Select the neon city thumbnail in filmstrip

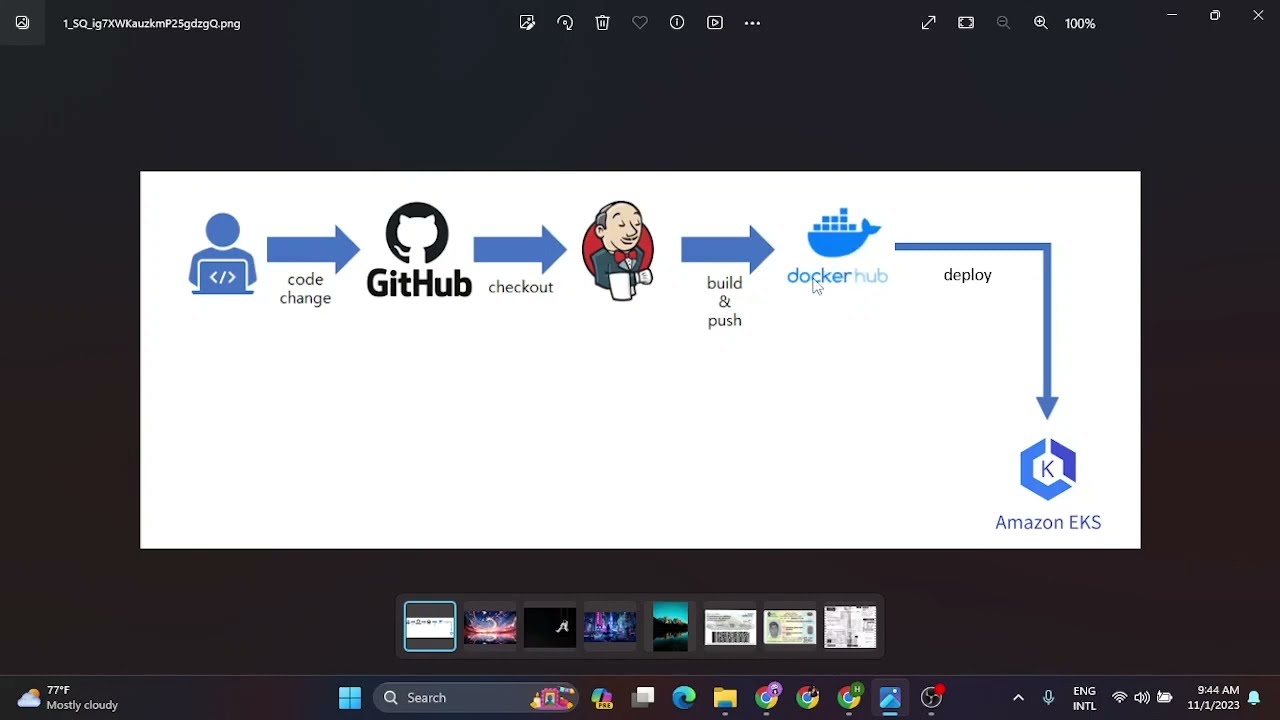tap(610, 627)
